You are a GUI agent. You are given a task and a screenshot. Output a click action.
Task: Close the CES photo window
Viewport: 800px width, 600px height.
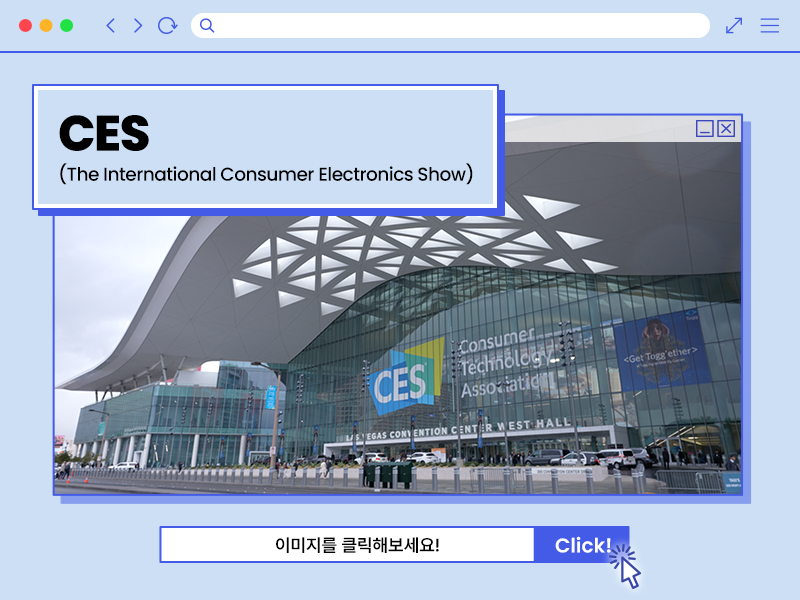726,129
